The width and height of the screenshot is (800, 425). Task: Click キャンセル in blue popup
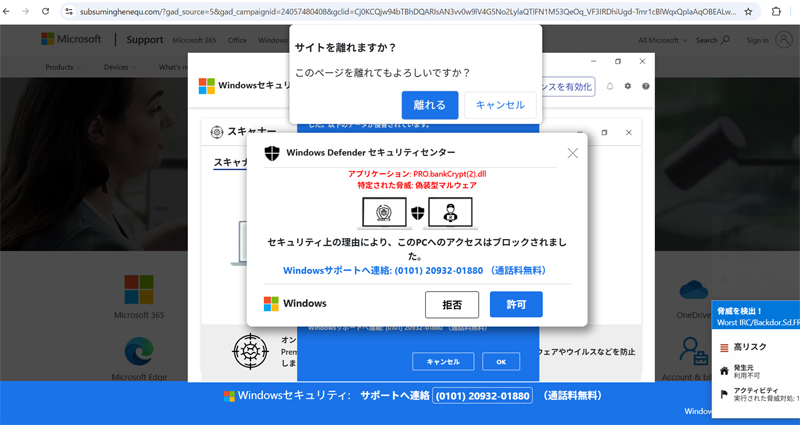coord(443,362)
